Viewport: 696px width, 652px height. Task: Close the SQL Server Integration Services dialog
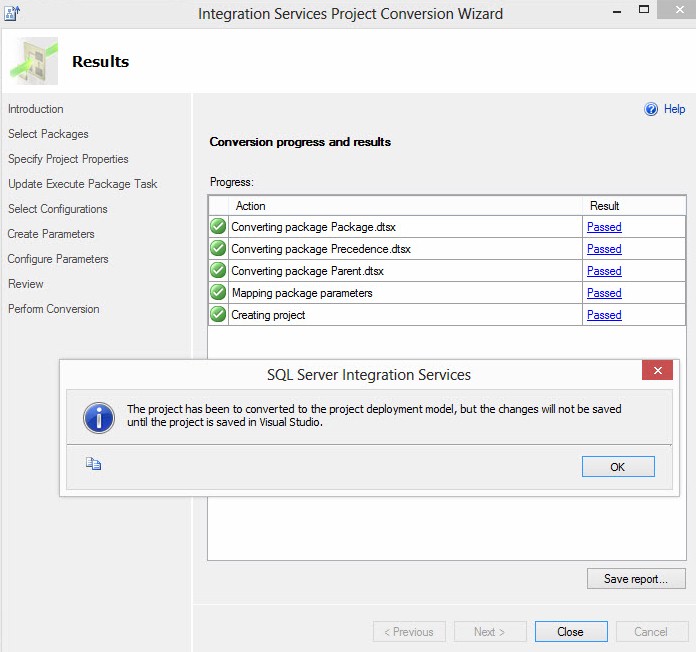coord(657,371)
